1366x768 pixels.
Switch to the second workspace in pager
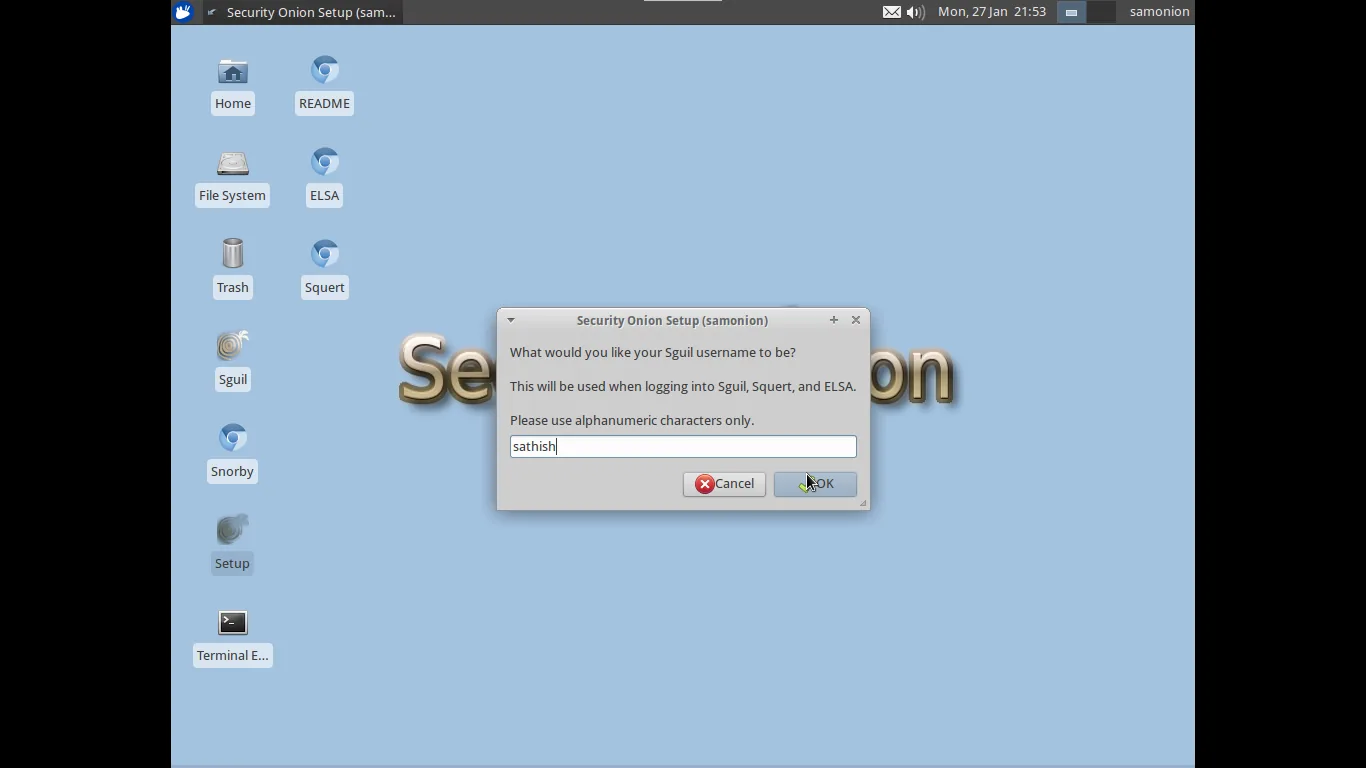(1101, 12)
